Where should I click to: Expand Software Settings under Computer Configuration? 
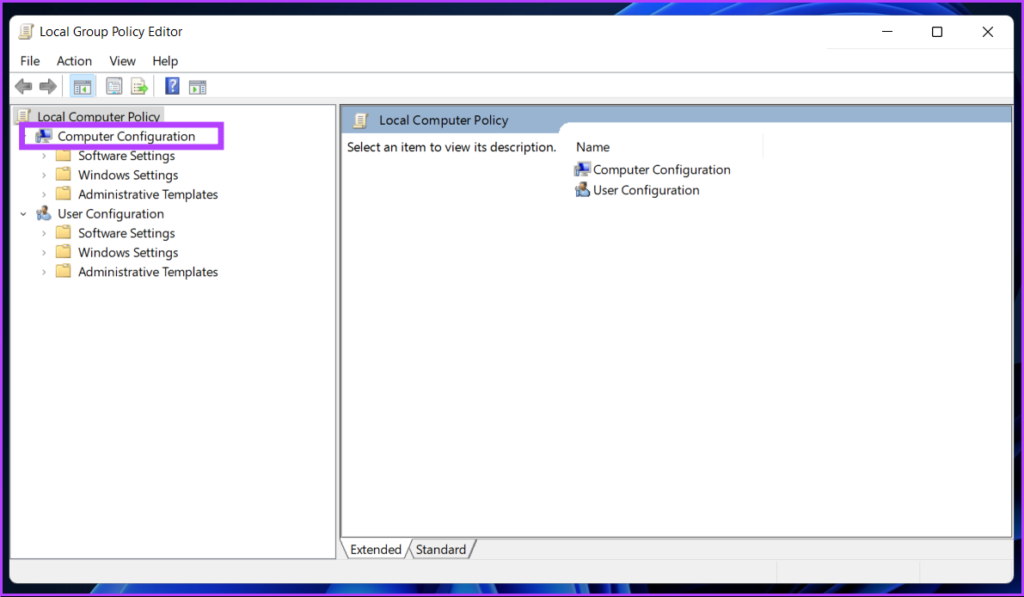point(44,156)
